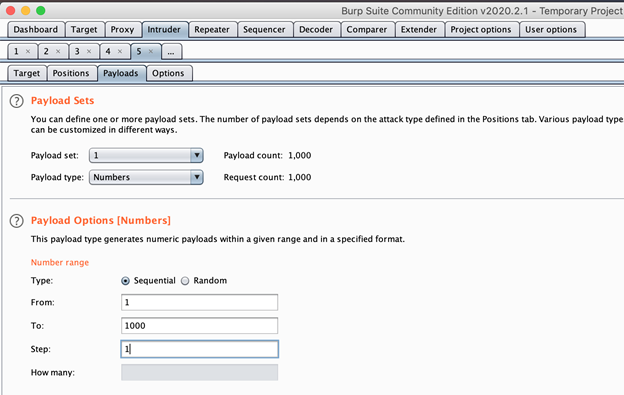The image size is (624, 395).
Task: Switch to the Dashboard tab
Action: coord(36,29)
